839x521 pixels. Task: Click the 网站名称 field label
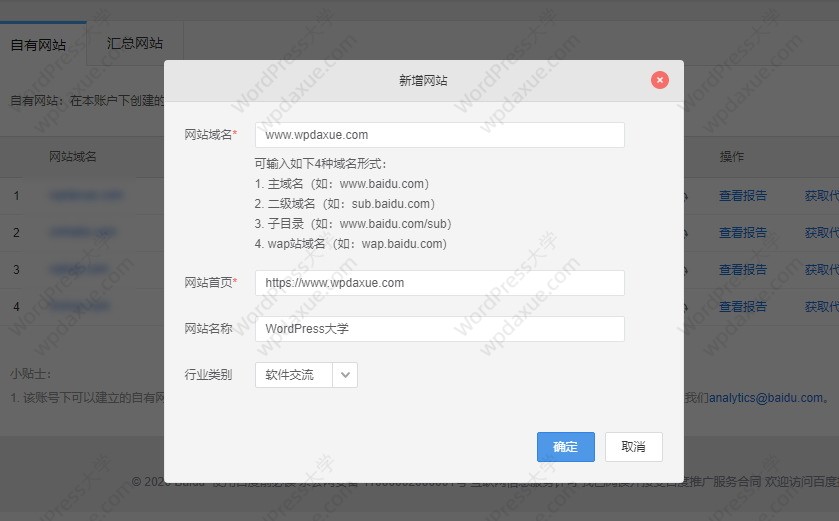pyautogui.click(x=208, y=329)
